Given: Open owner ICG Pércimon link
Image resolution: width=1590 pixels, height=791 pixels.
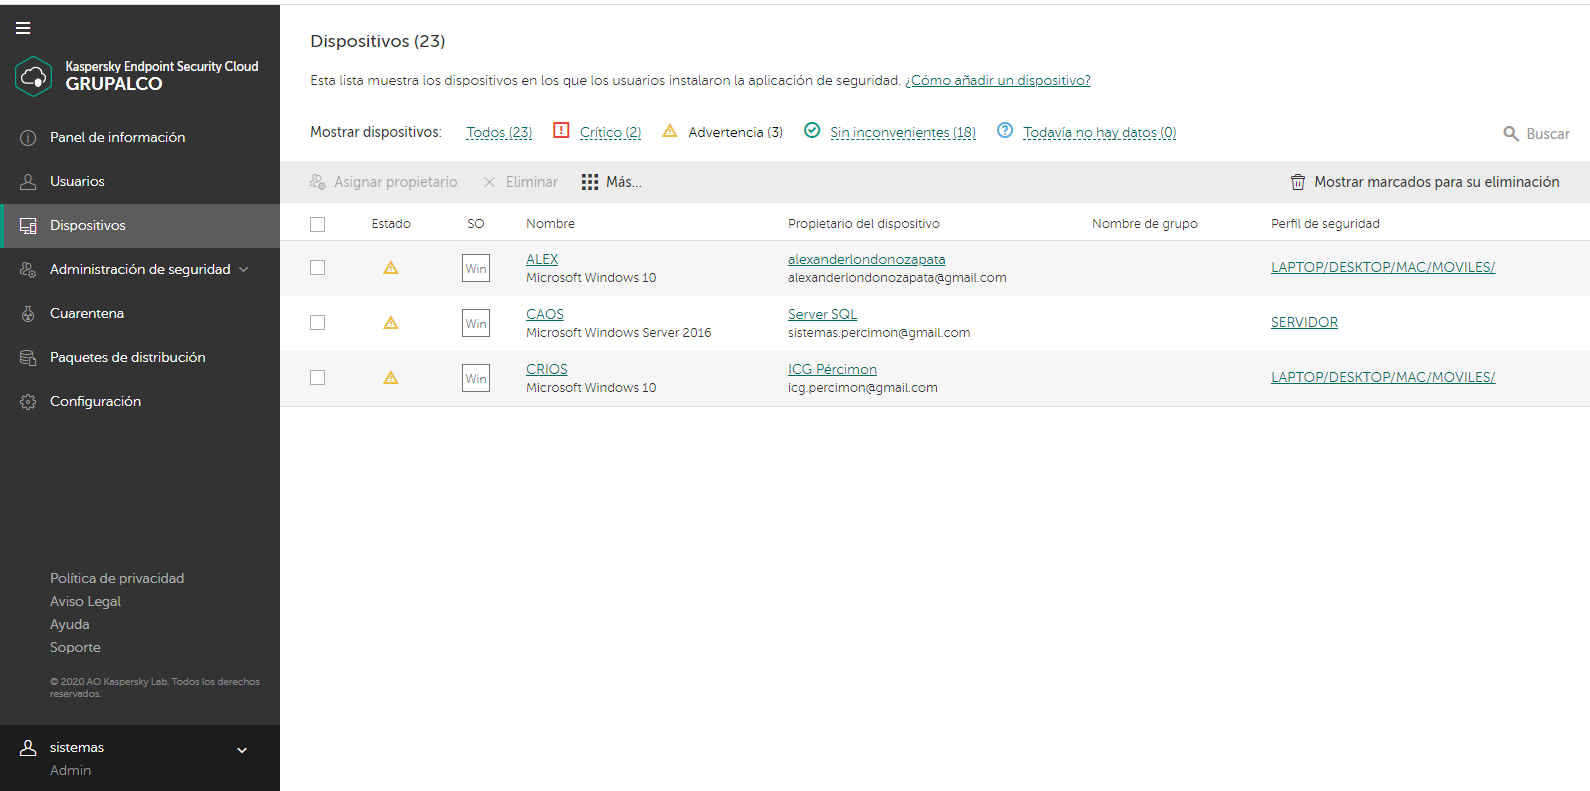Looking at the screenshot, I should (832, 369).
